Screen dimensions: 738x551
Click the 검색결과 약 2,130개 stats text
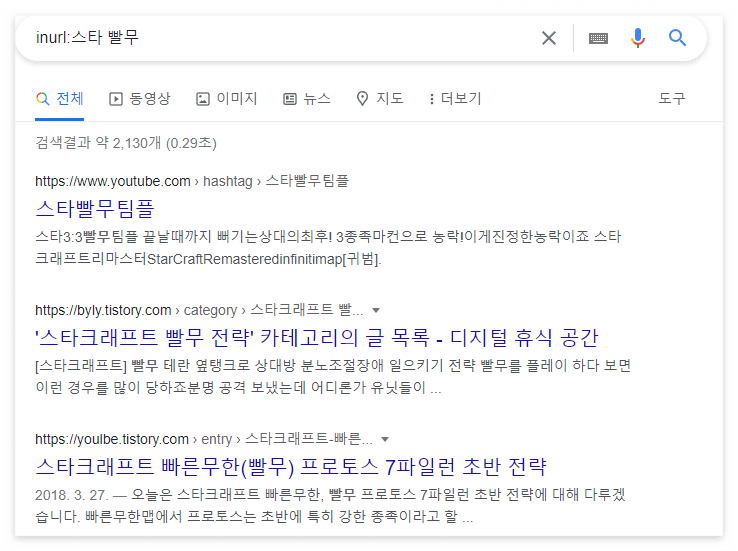tap(126, 143)
